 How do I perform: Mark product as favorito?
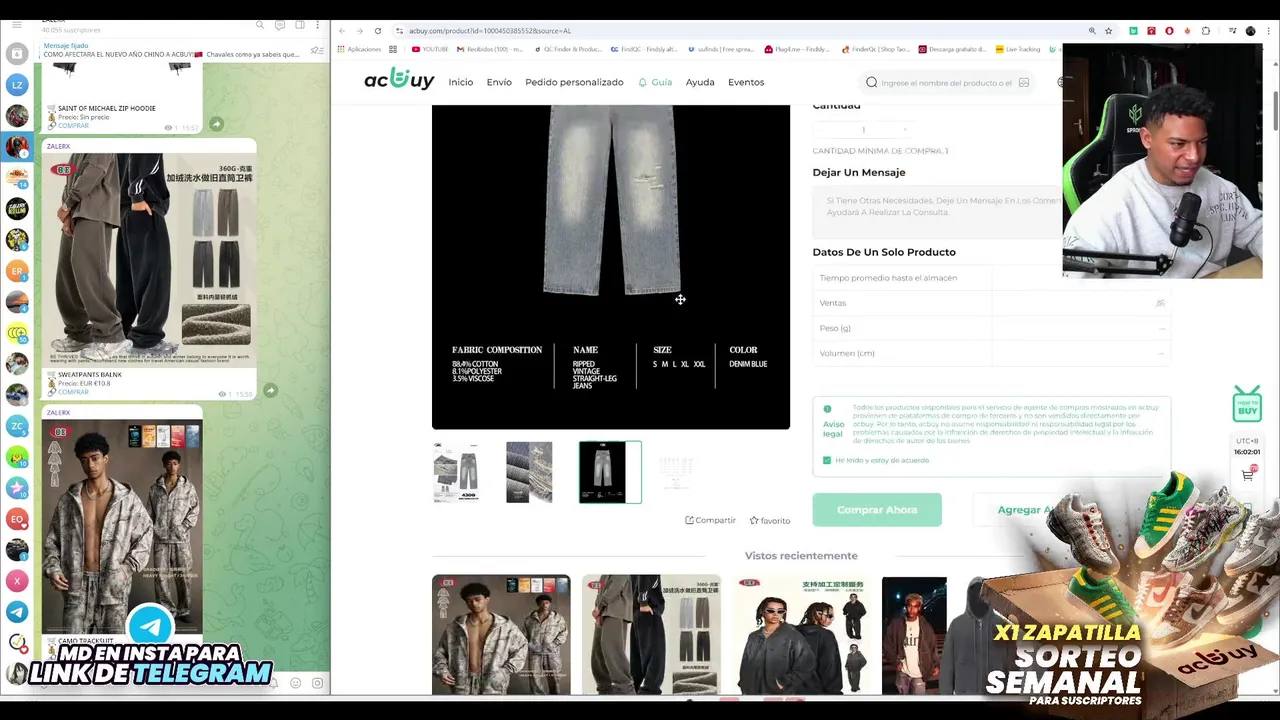pyautogui.click(x=770, y=520)
